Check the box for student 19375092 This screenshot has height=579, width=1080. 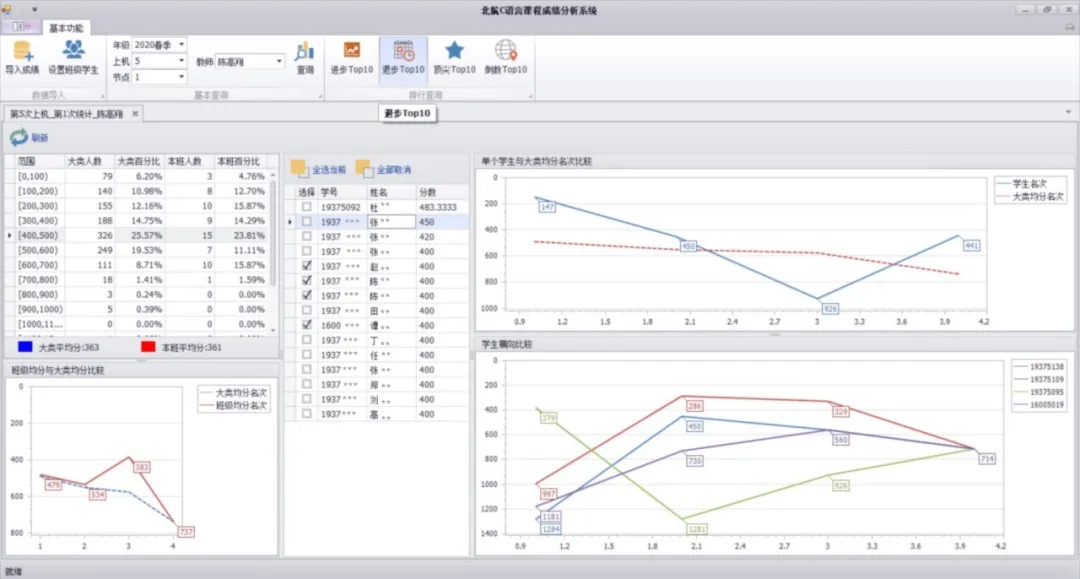tap(306, 207)
